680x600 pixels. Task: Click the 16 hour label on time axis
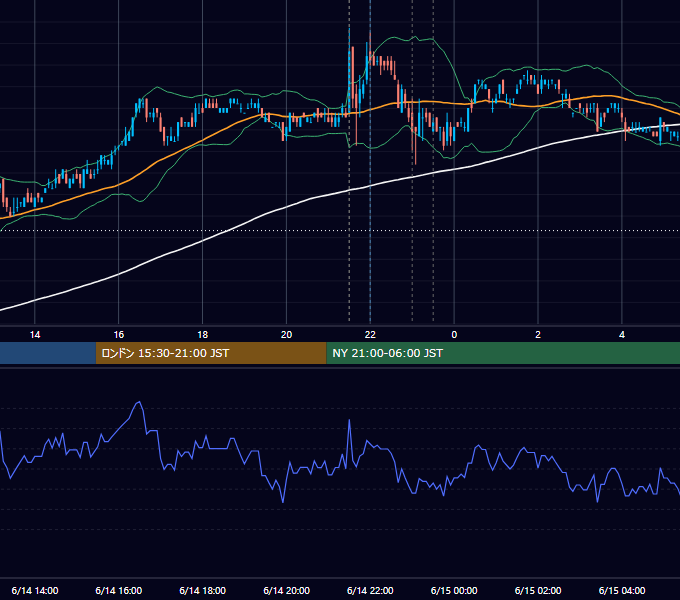[x=118, y=335]
